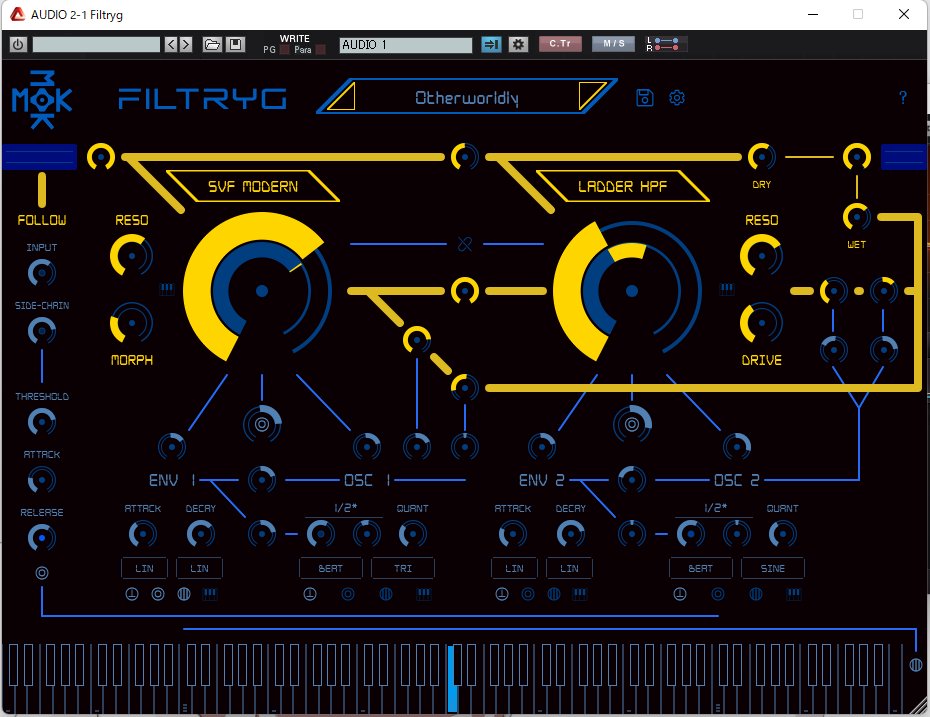Toggle ENV 2 keyboard trigger icon
The image size is (930, 717).
click(x=580, y=594)
